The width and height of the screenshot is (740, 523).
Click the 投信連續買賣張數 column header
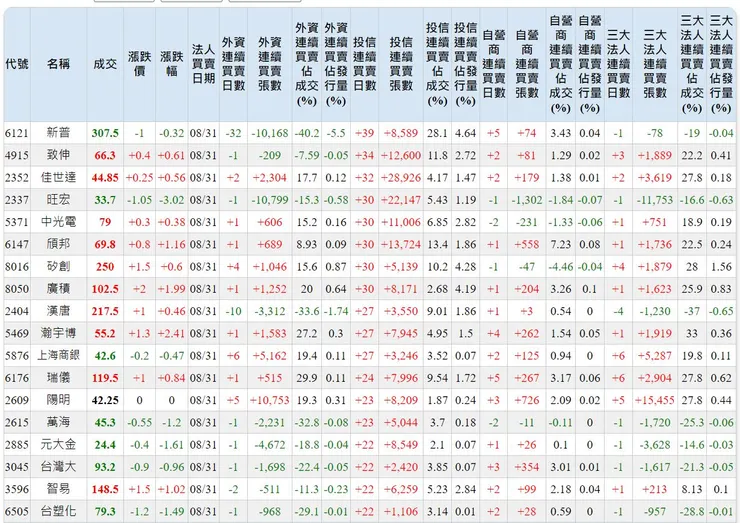401,64
